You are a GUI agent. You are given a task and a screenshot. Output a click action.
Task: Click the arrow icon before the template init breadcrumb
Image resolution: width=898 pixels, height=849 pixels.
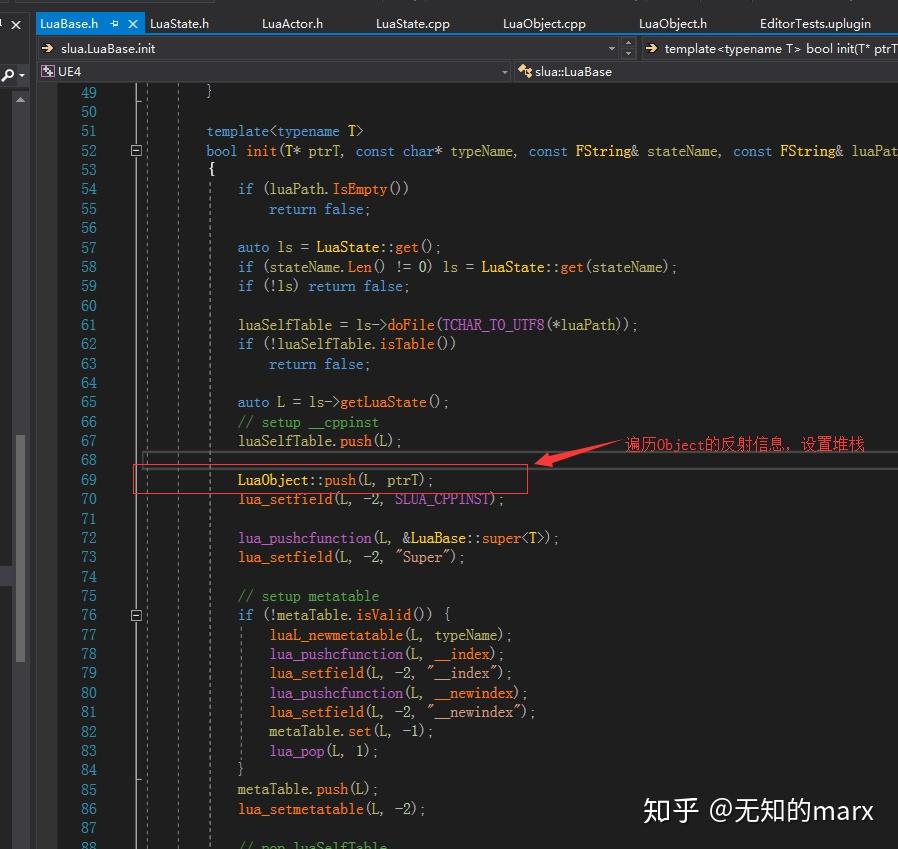pyautogui.click(x=650, y=46)
